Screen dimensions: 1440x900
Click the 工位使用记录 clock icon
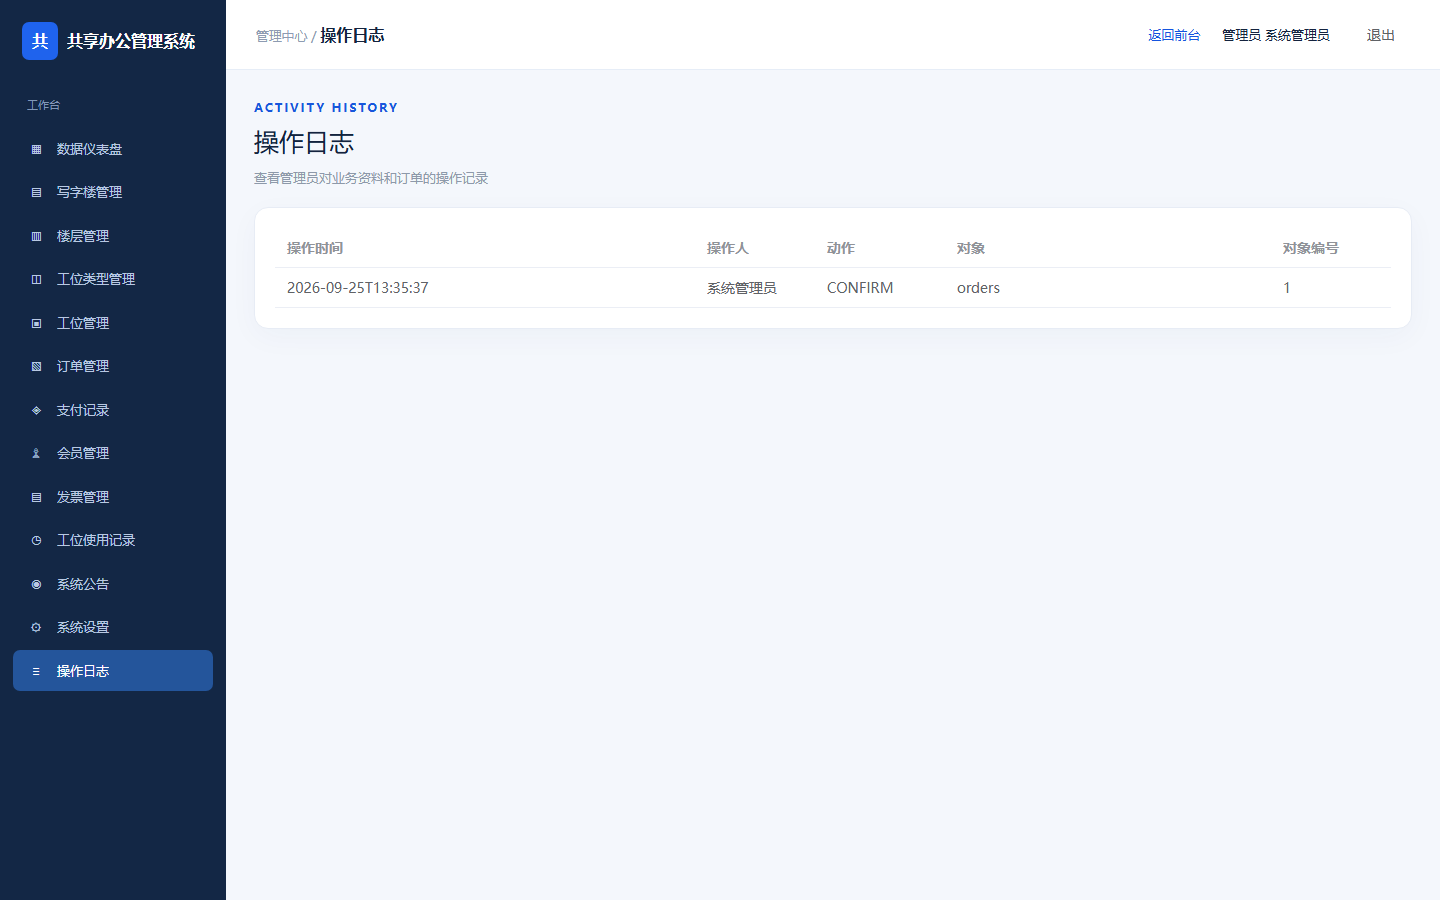(36, 540)
